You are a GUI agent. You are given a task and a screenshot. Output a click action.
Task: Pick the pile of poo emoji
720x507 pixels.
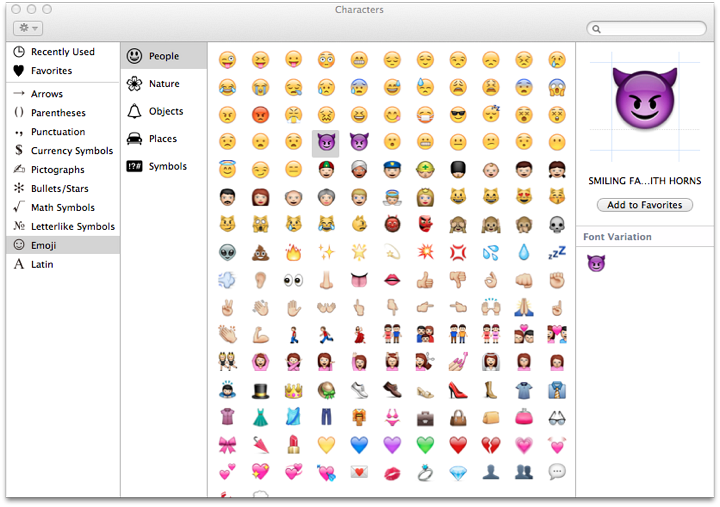coord(260,253)
